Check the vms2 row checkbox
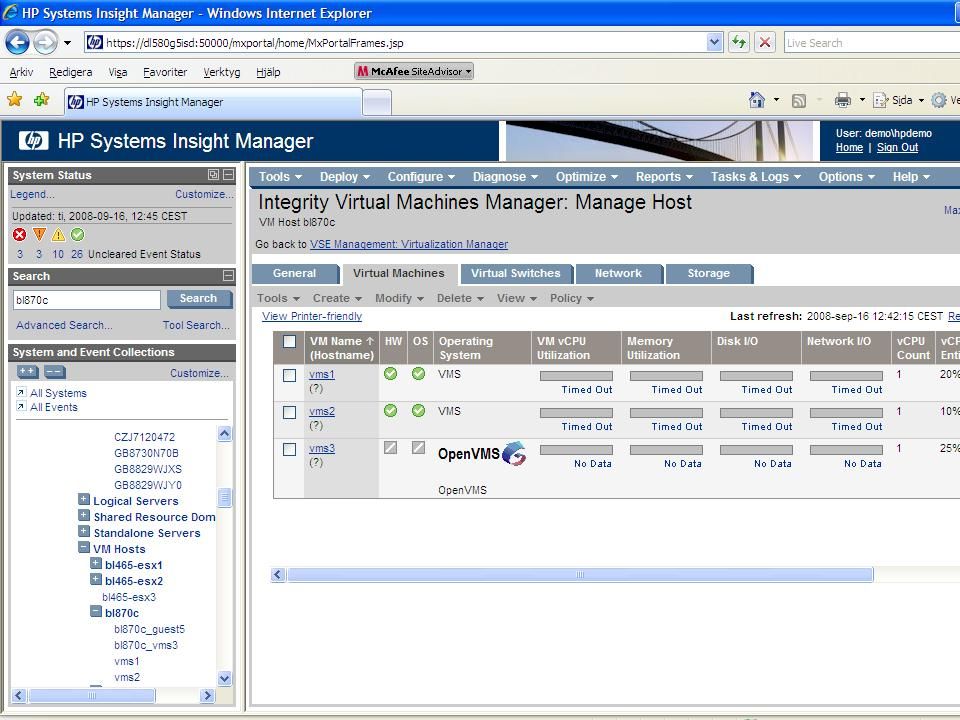The height and width of the screenshot is (720, 960). pos(290,413)
